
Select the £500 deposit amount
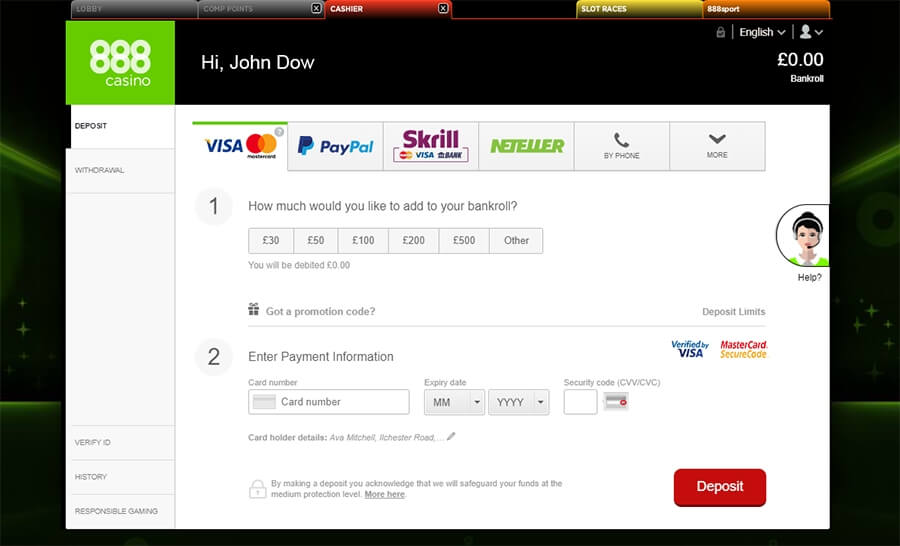(464, 241)
